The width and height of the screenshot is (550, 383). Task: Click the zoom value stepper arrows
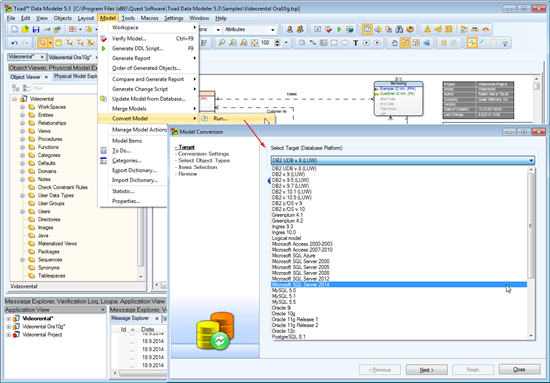[x=277, y=43]
